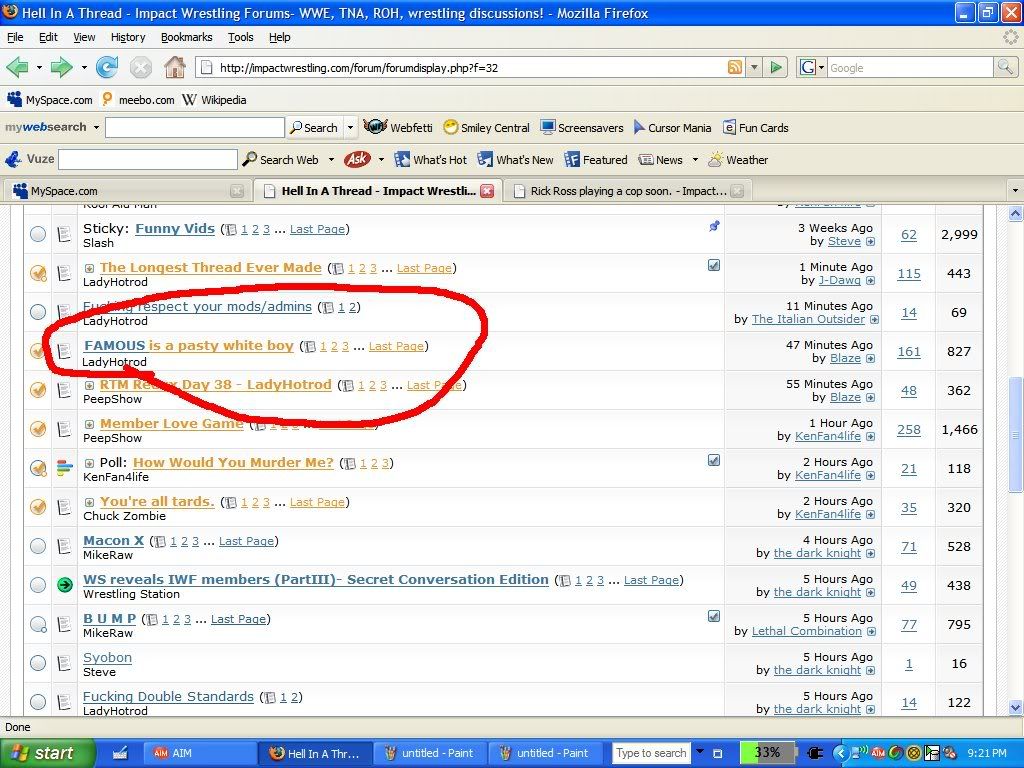Open the Macon X thread

coord(114,541)
